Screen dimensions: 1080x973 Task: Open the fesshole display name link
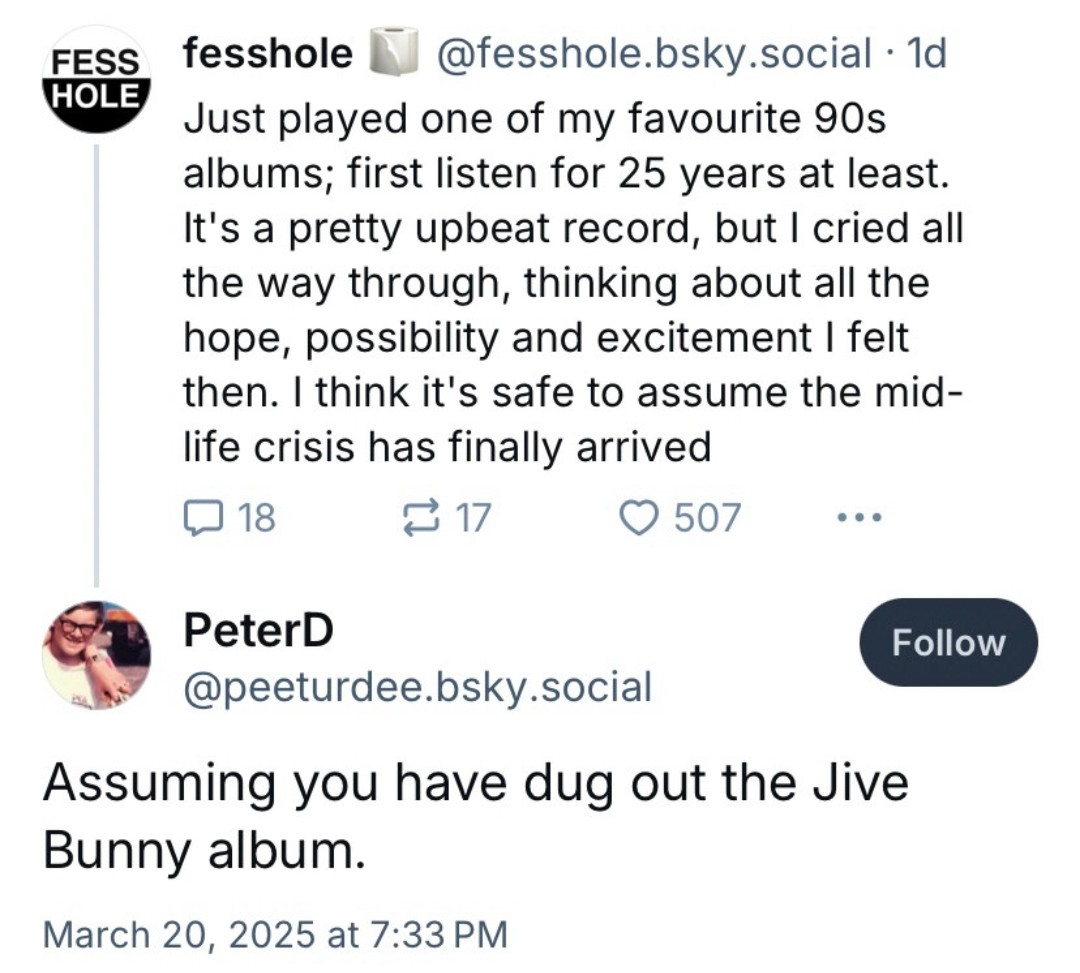[x=266, y=54]
